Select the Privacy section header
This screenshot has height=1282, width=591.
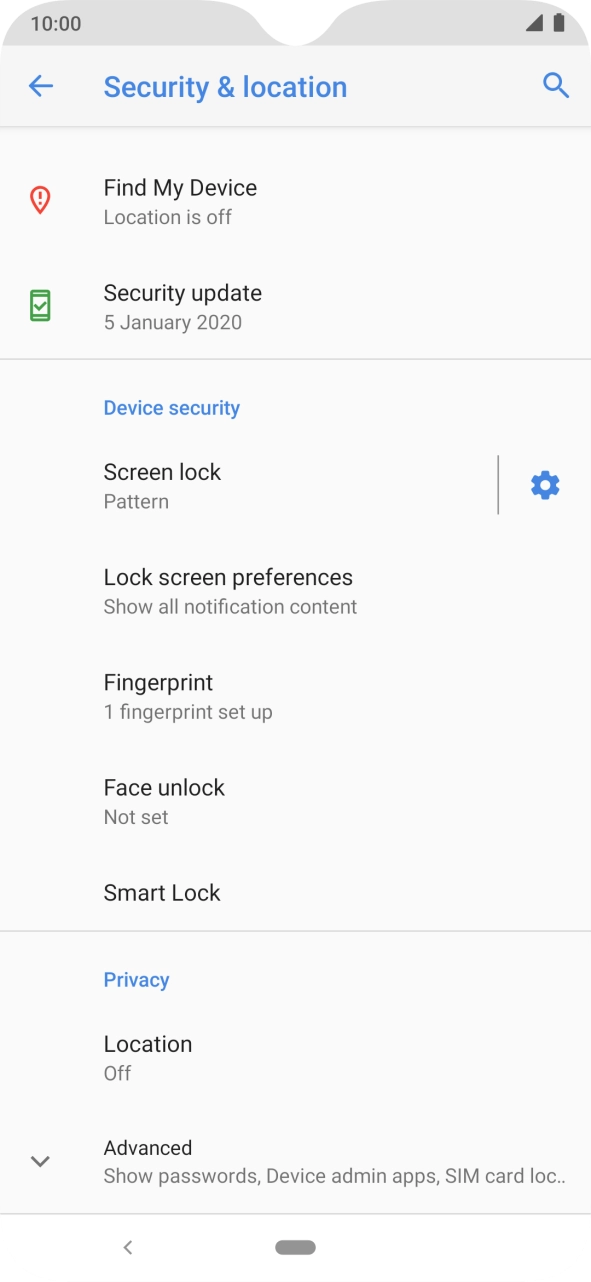[136, 979]
